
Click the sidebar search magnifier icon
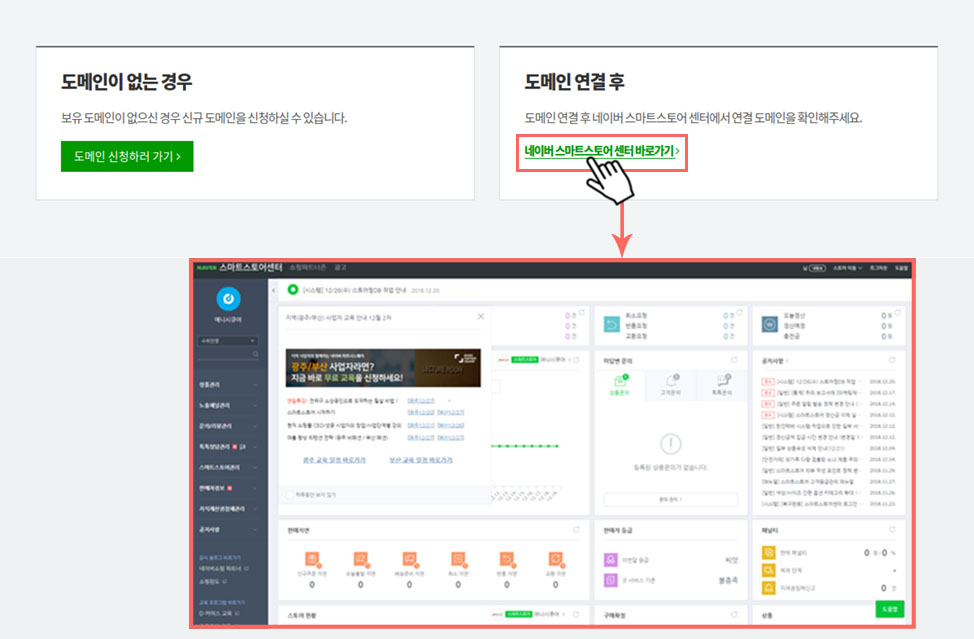(x=255, y=354)
